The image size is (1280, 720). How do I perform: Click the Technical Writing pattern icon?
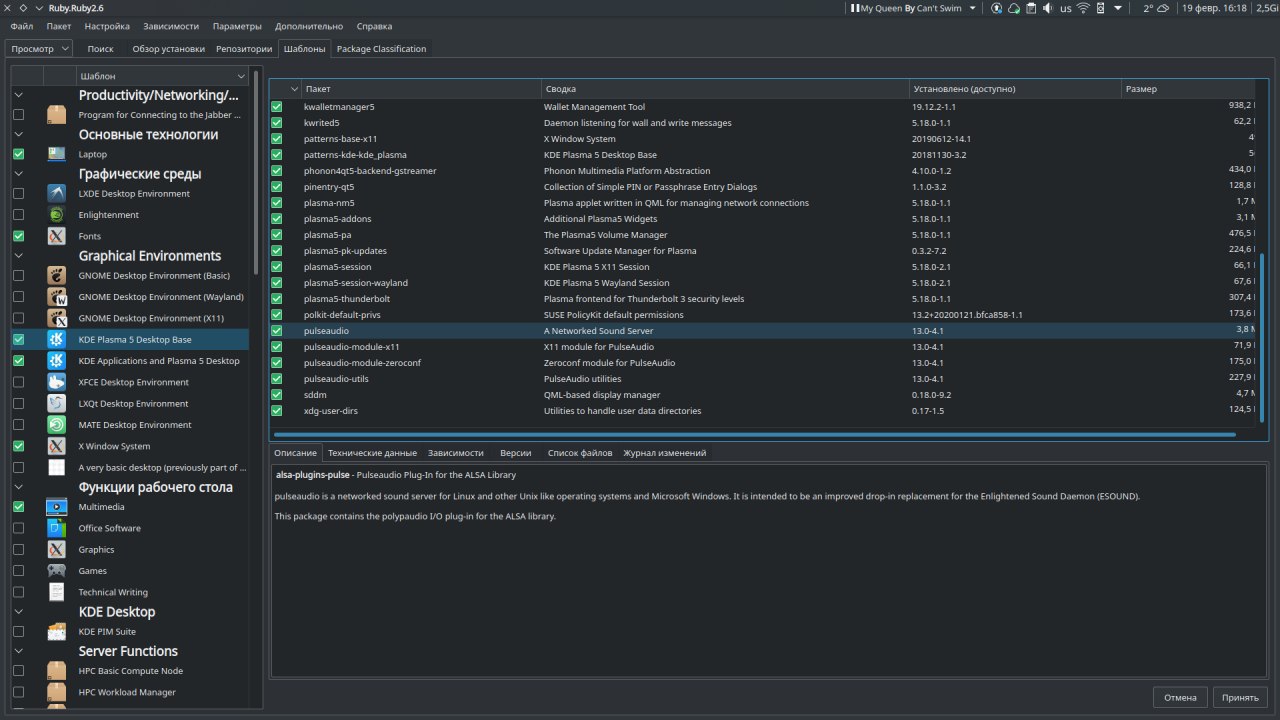coord(57,592)
